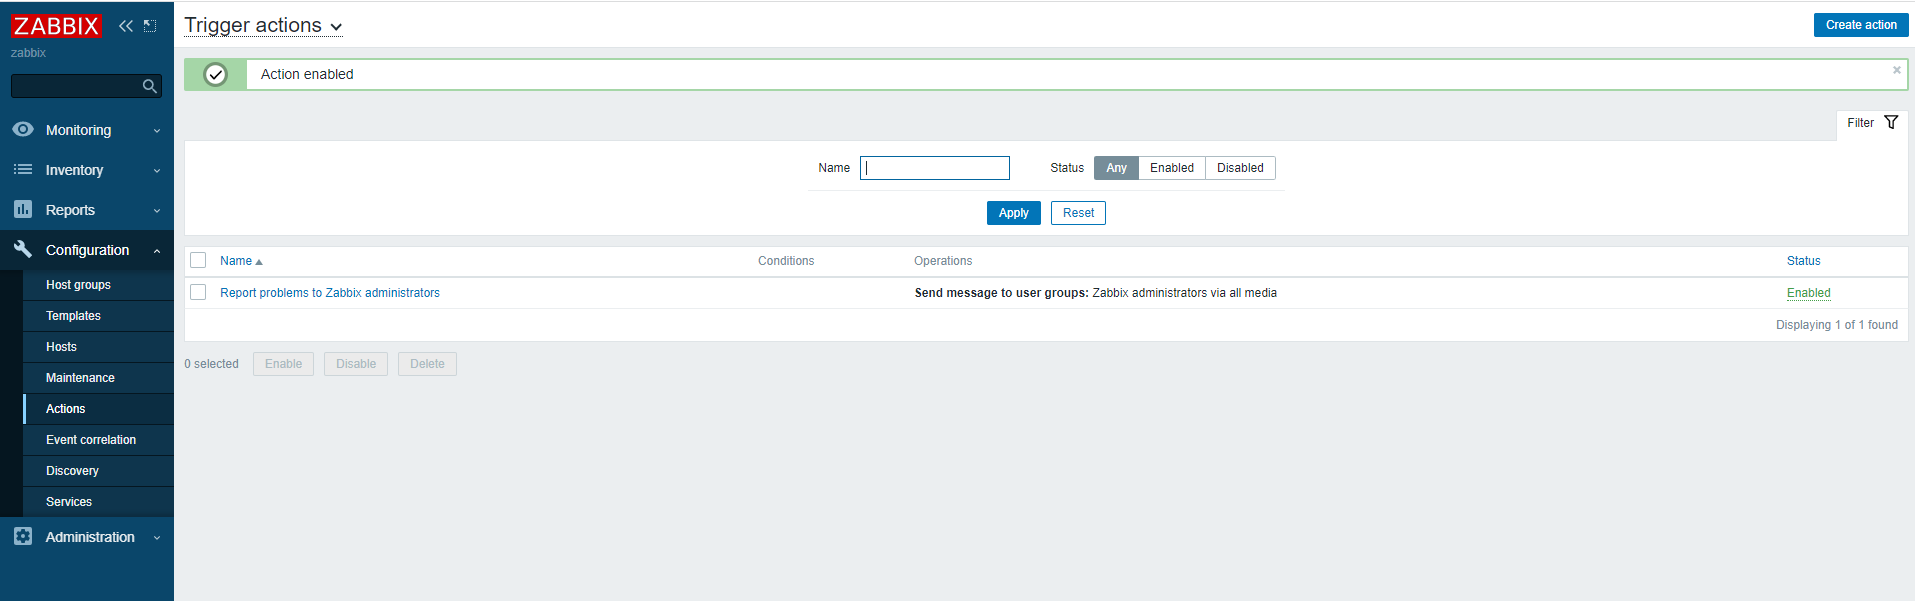Set Status filter to Enabled

pos(1172,168)
